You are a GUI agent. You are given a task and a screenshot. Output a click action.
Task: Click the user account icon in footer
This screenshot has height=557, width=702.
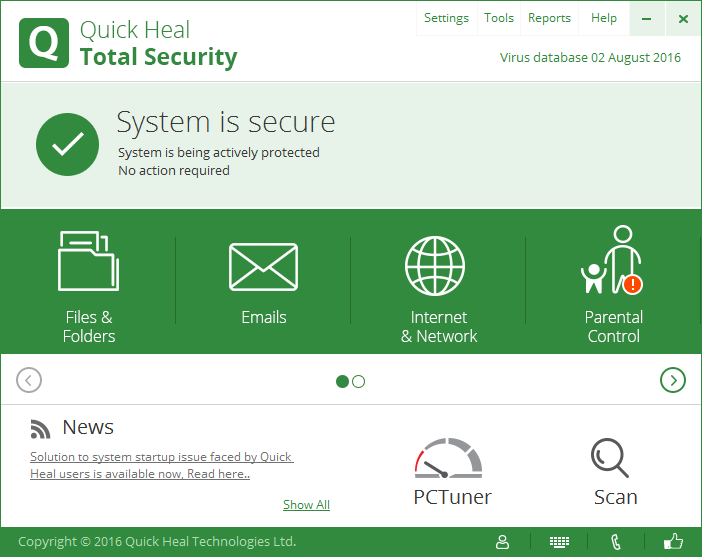(503, 542)
